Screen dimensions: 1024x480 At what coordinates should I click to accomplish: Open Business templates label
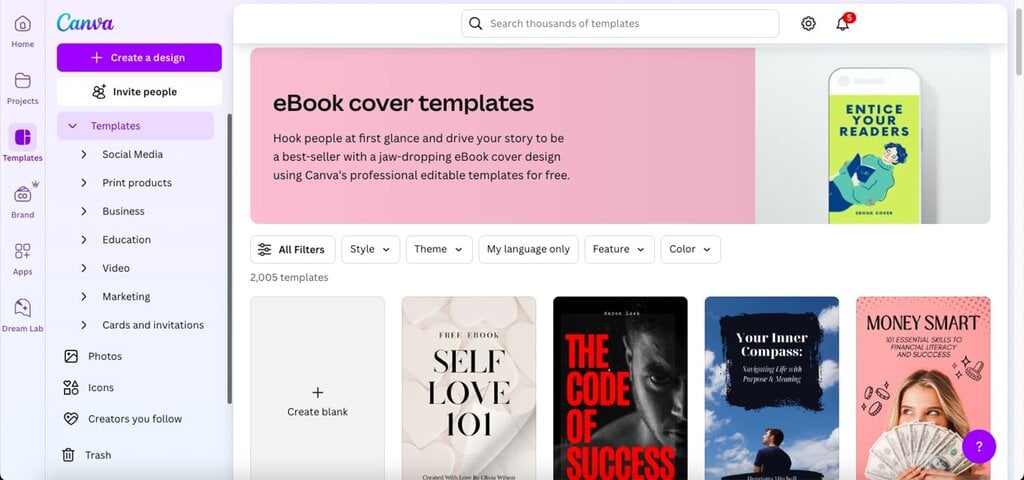pyautogui.click(x=123, y=211)
